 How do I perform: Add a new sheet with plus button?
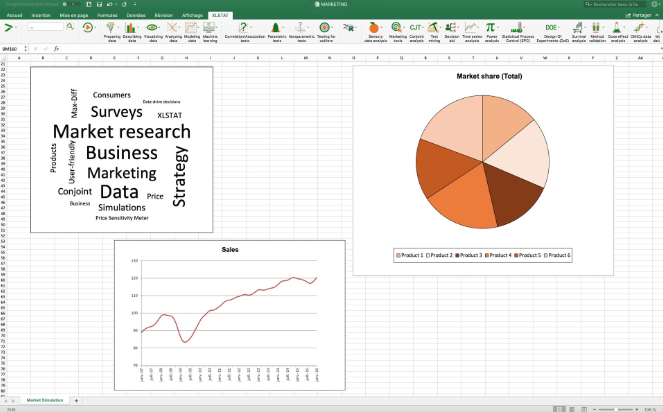[x=76, y=400]
